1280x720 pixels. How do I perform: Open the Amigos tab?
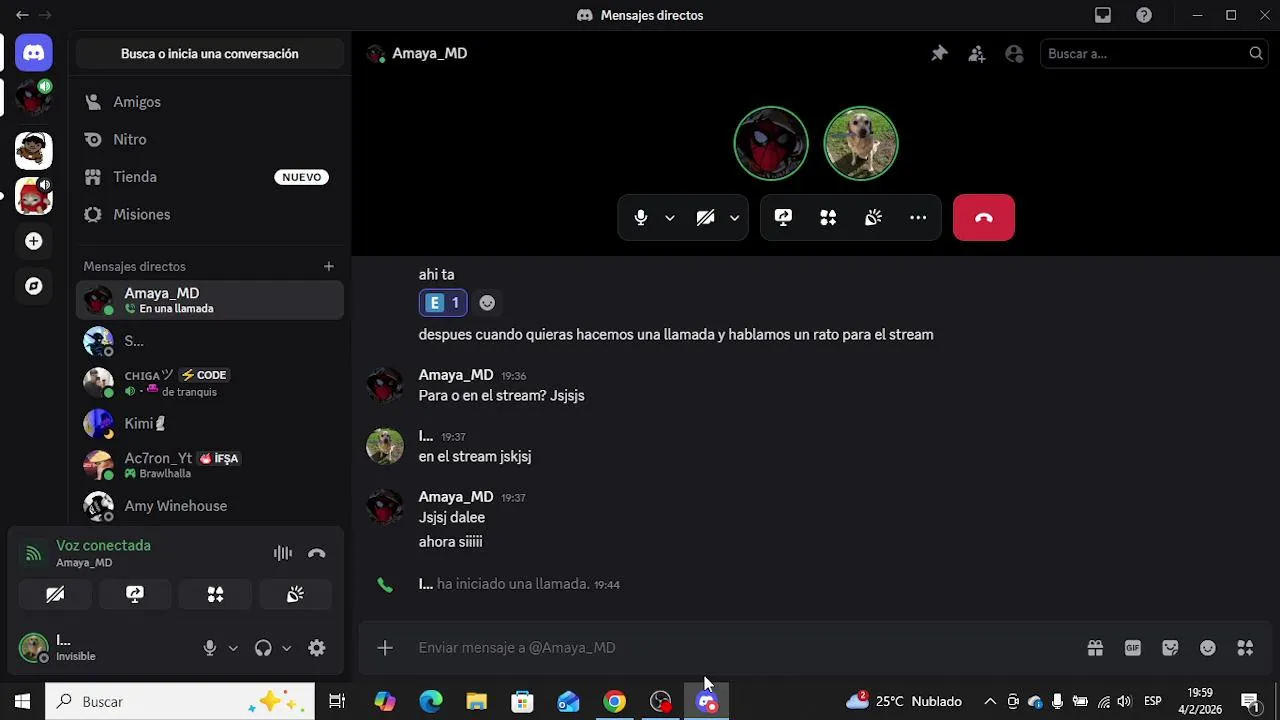210,102
